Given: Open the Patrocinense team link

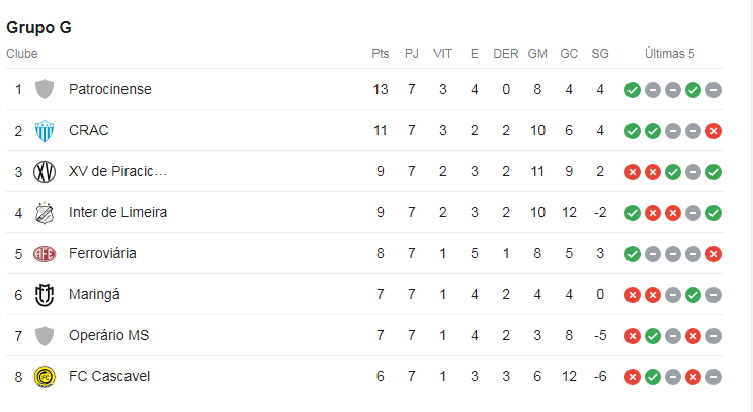Looking at the screenshot, I should [110, 89].
